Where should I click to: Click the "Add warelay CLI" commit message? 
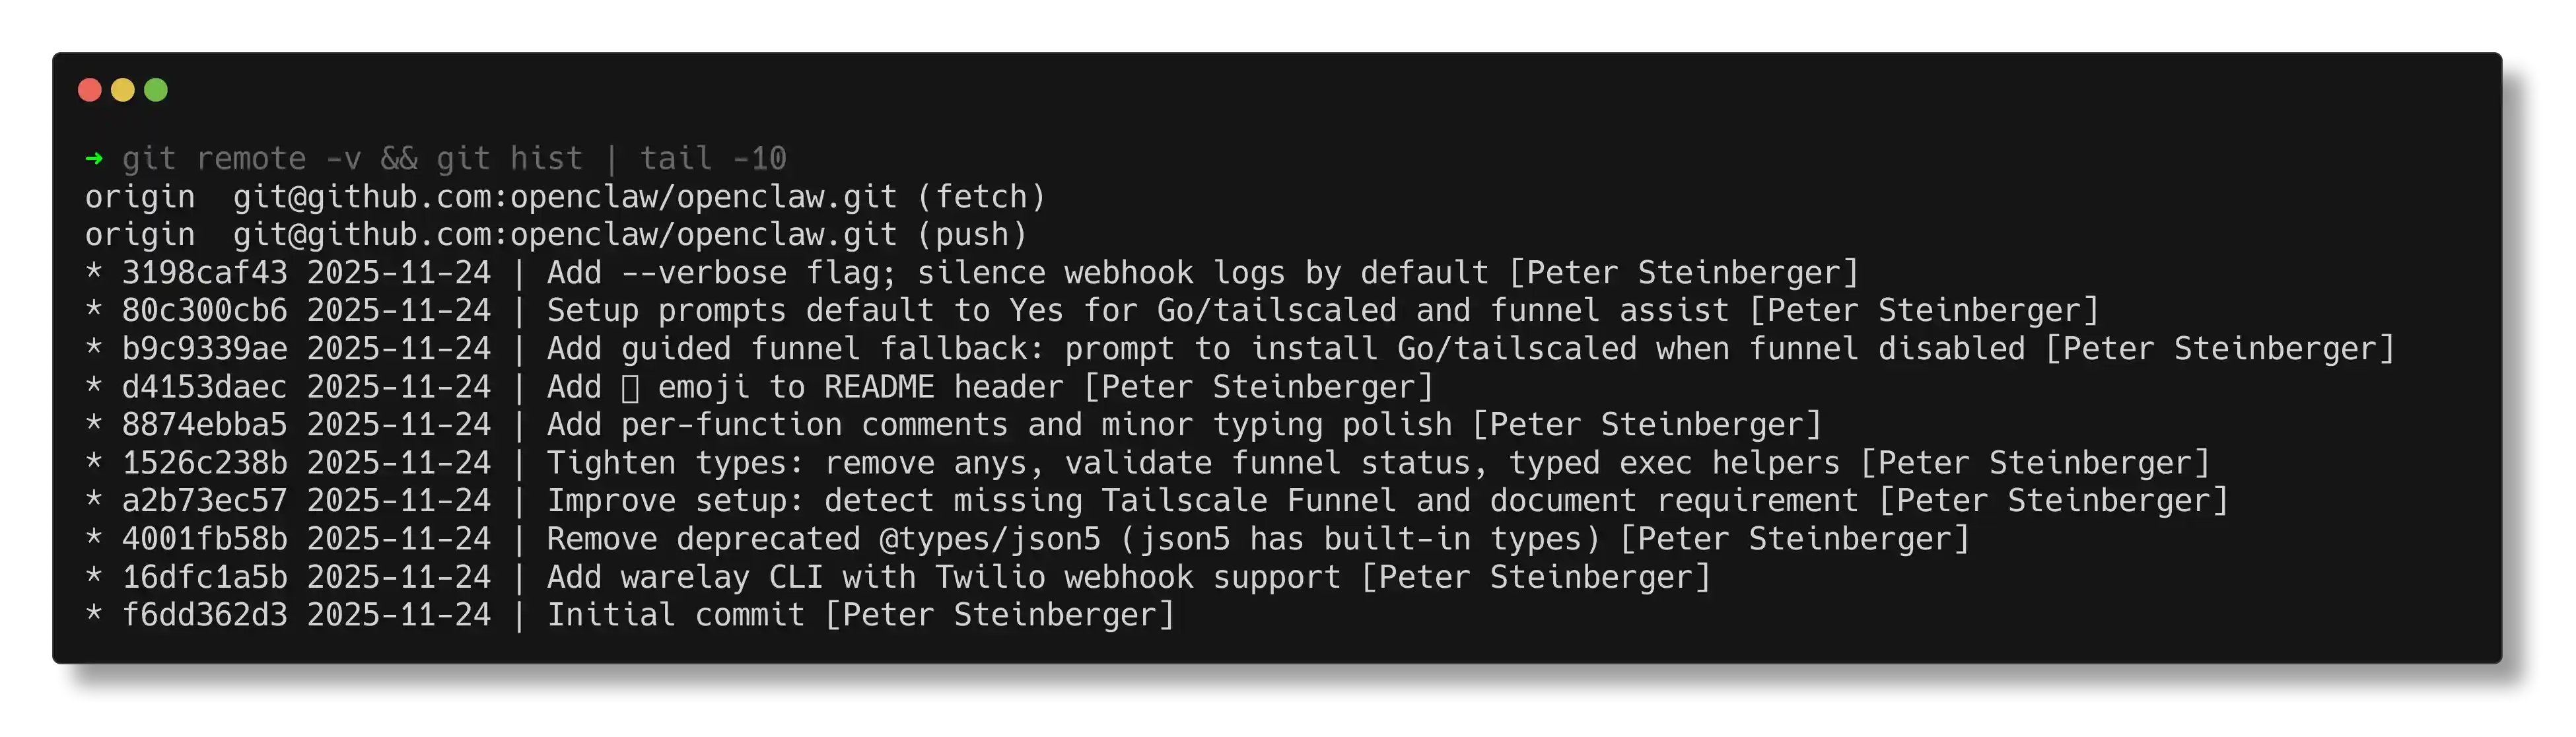click(943, 577)
